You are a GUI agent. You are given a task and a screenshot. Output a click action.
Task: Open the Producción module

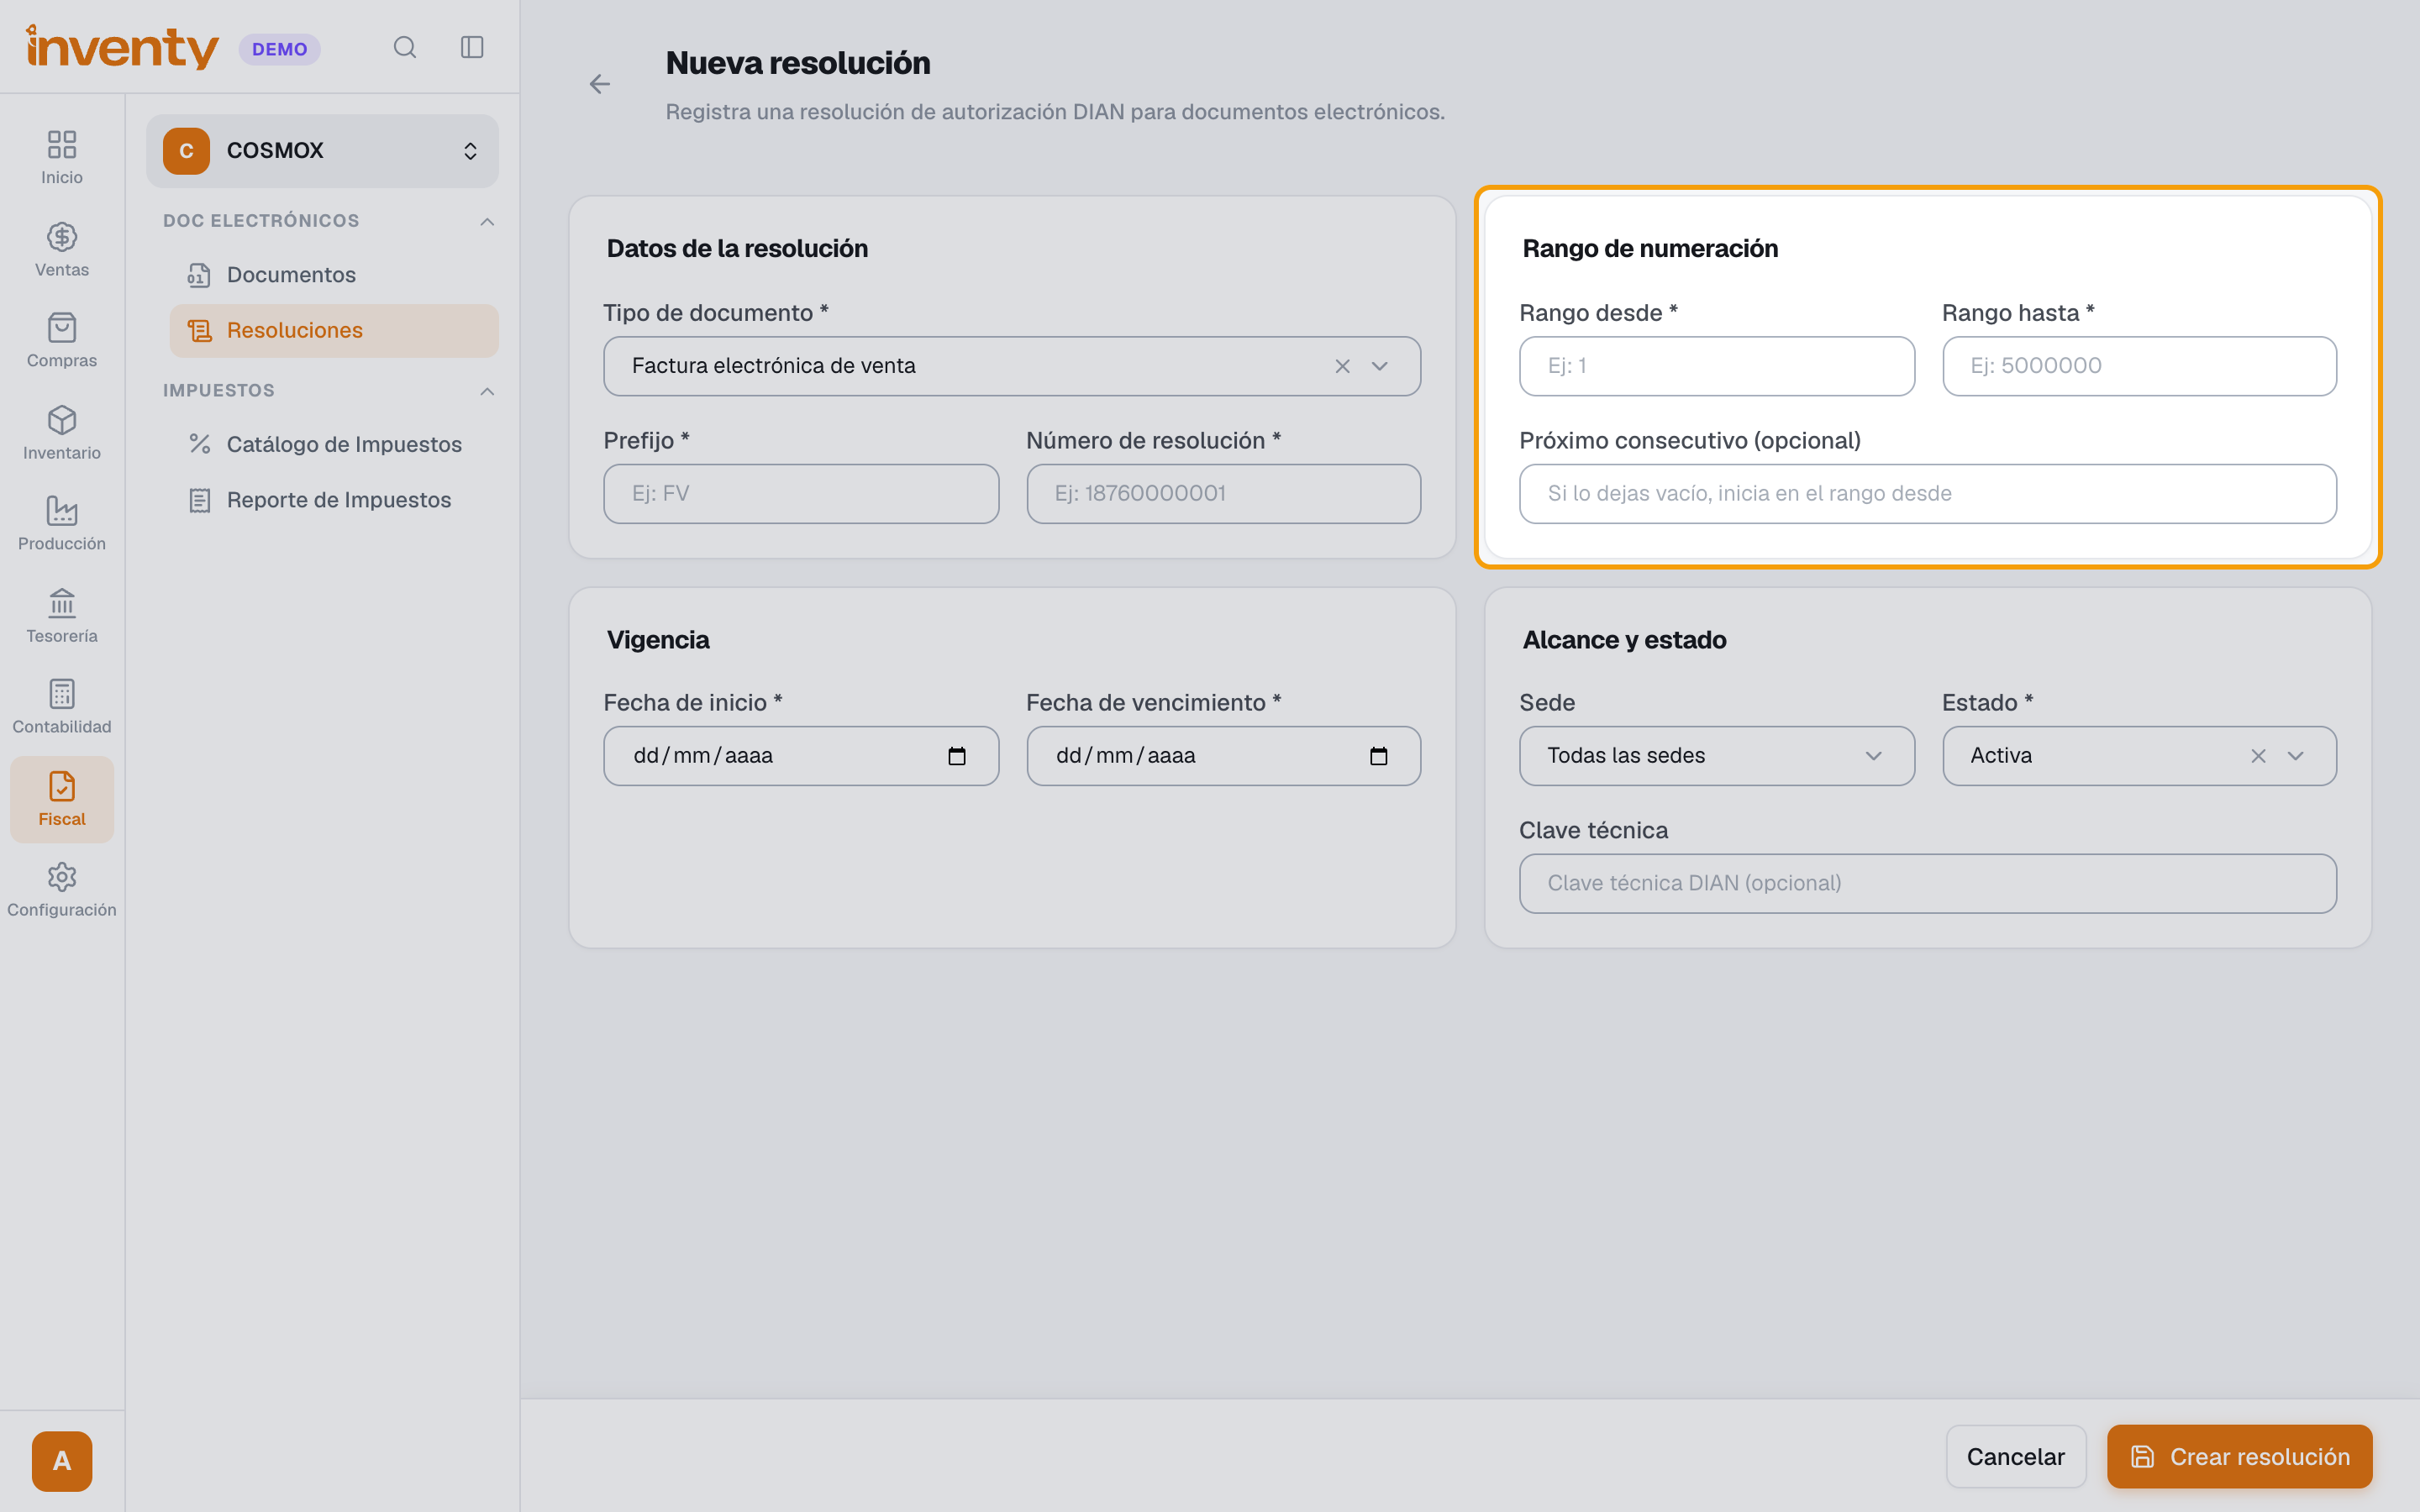[x=62, y=524]
